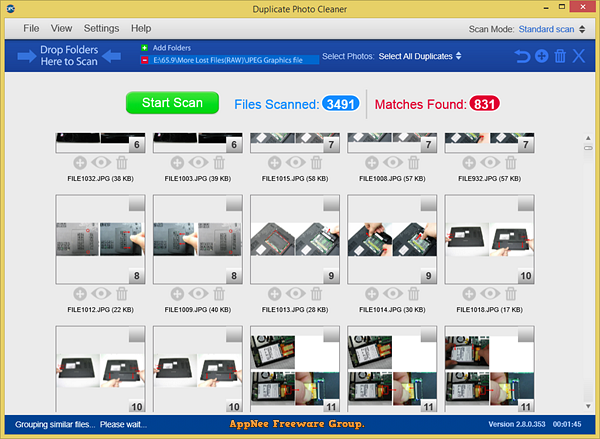Preview FILE1032.JPG with the eye icon

click(x=101, y=163)
